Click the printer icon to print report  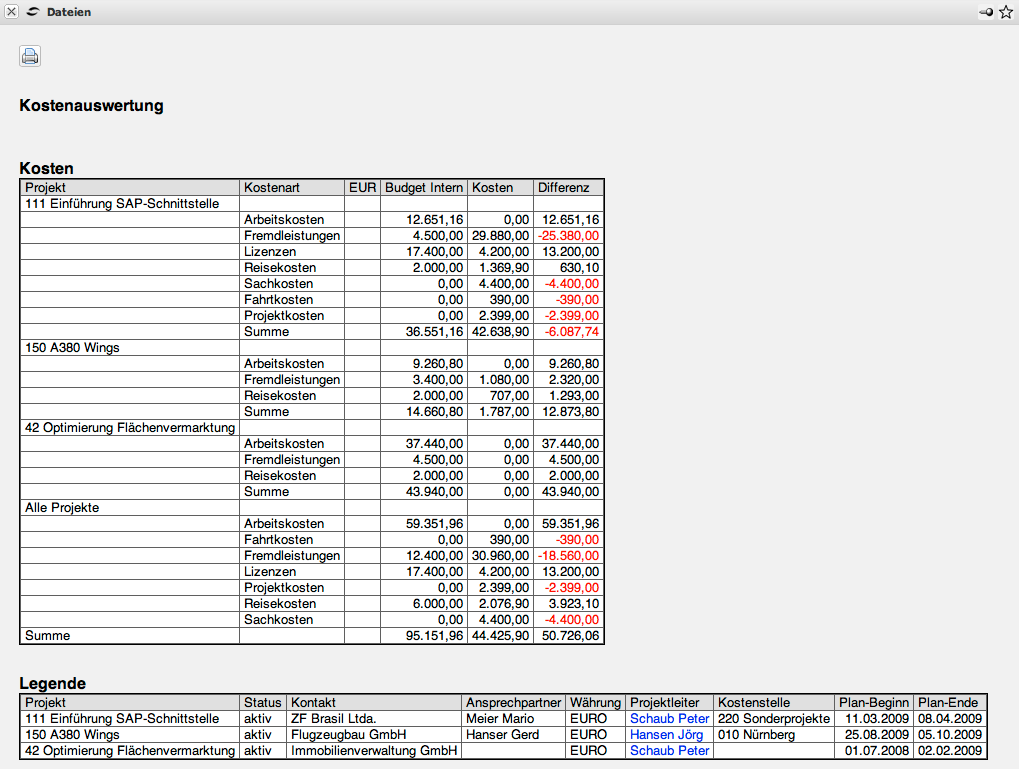[x=30, y=56]
